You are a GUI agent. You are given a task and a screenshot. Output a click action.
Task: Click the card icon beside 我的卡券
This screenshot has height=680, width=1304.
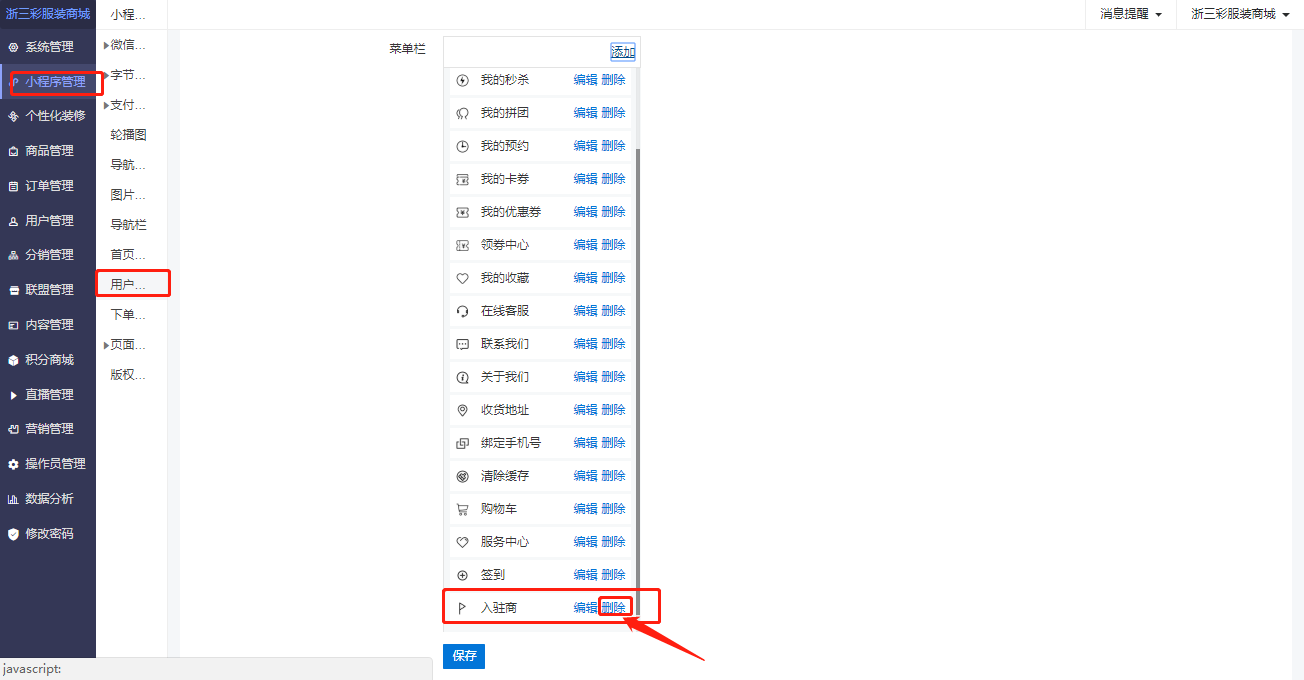click(462, 179)
